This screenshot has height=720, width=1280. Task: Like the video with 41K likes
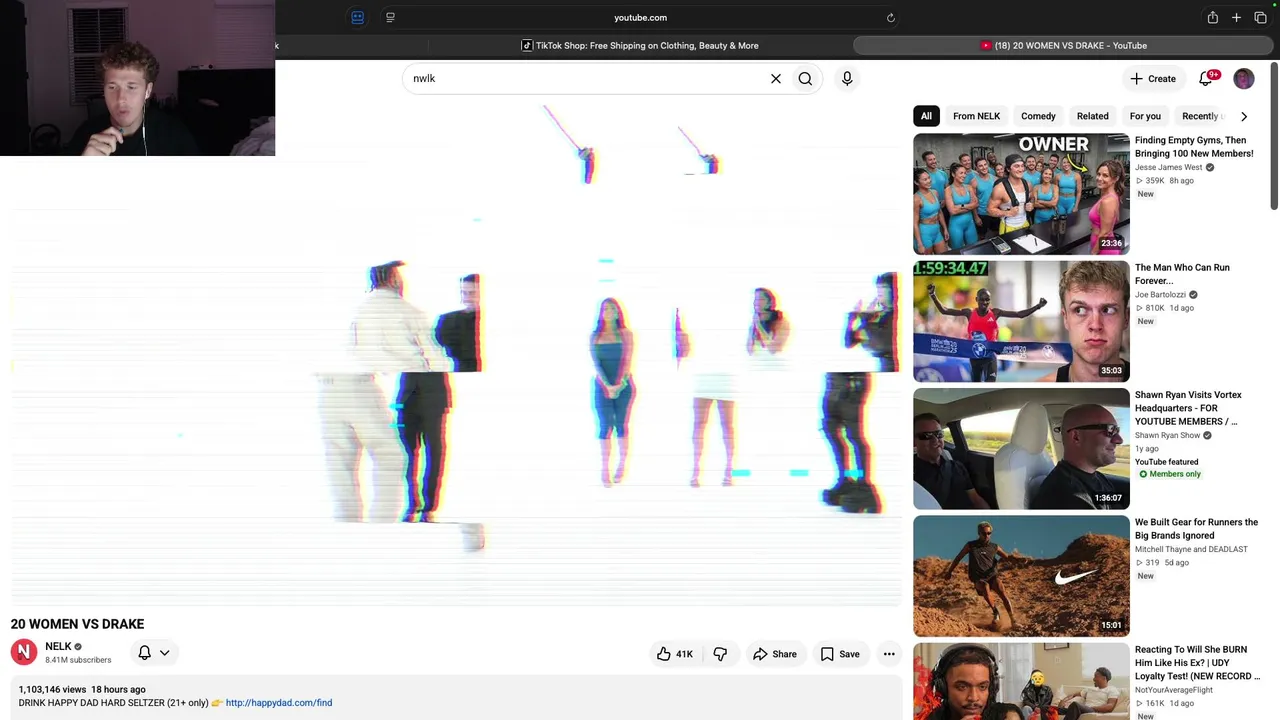(675, 654)
